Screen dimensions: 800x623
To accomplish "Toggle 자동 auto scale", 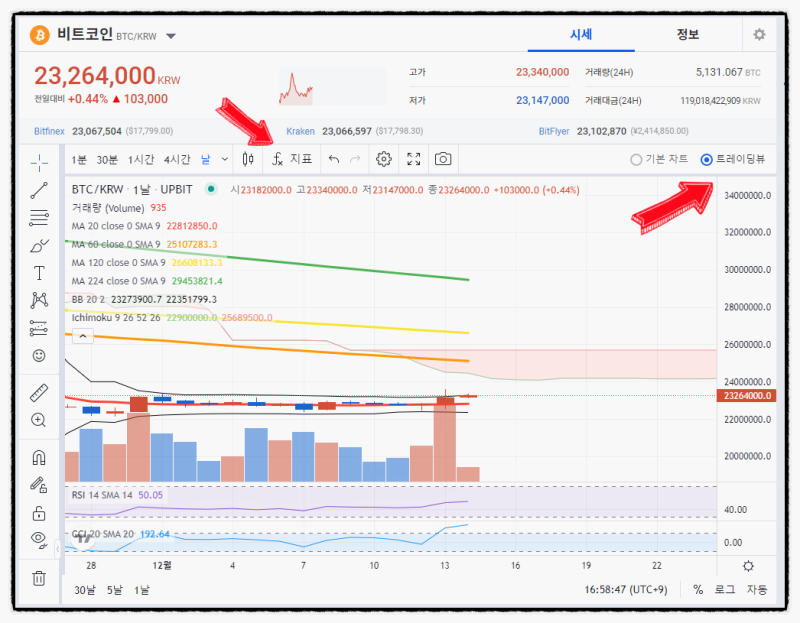I will (x=757, y=590).
